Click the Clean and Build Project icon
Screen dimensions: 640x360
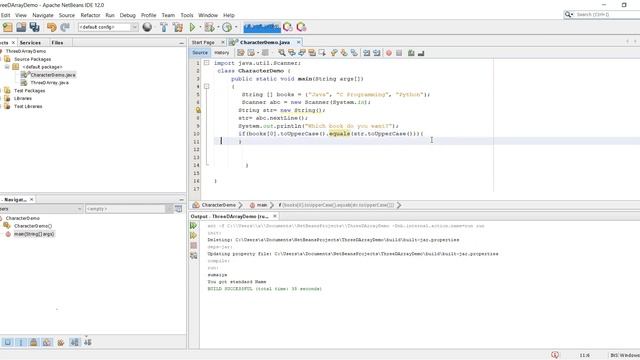[178, 27]
